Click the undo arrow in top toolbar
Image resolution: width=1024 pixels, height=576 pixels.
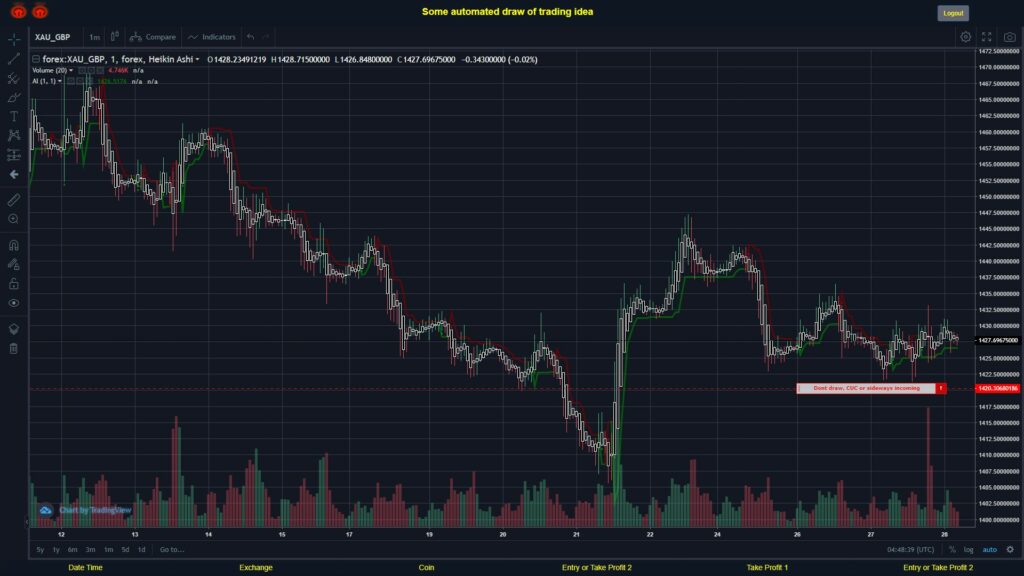click(x=251, y=37)
